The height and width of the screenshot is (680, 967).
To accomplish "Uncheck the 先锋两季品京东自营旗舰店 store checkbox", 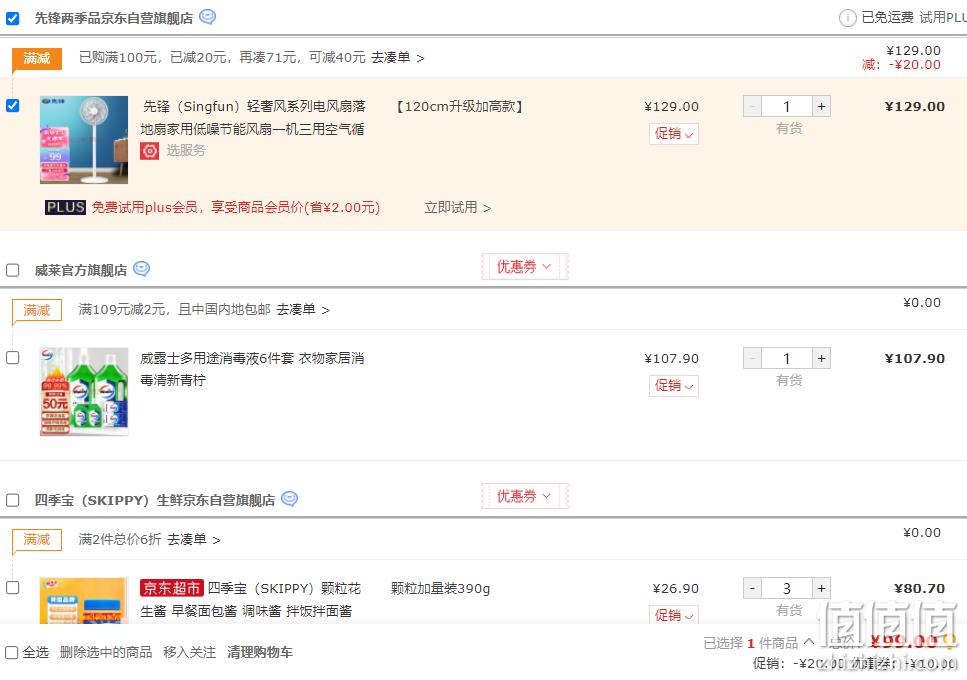I will click(12, 18).
